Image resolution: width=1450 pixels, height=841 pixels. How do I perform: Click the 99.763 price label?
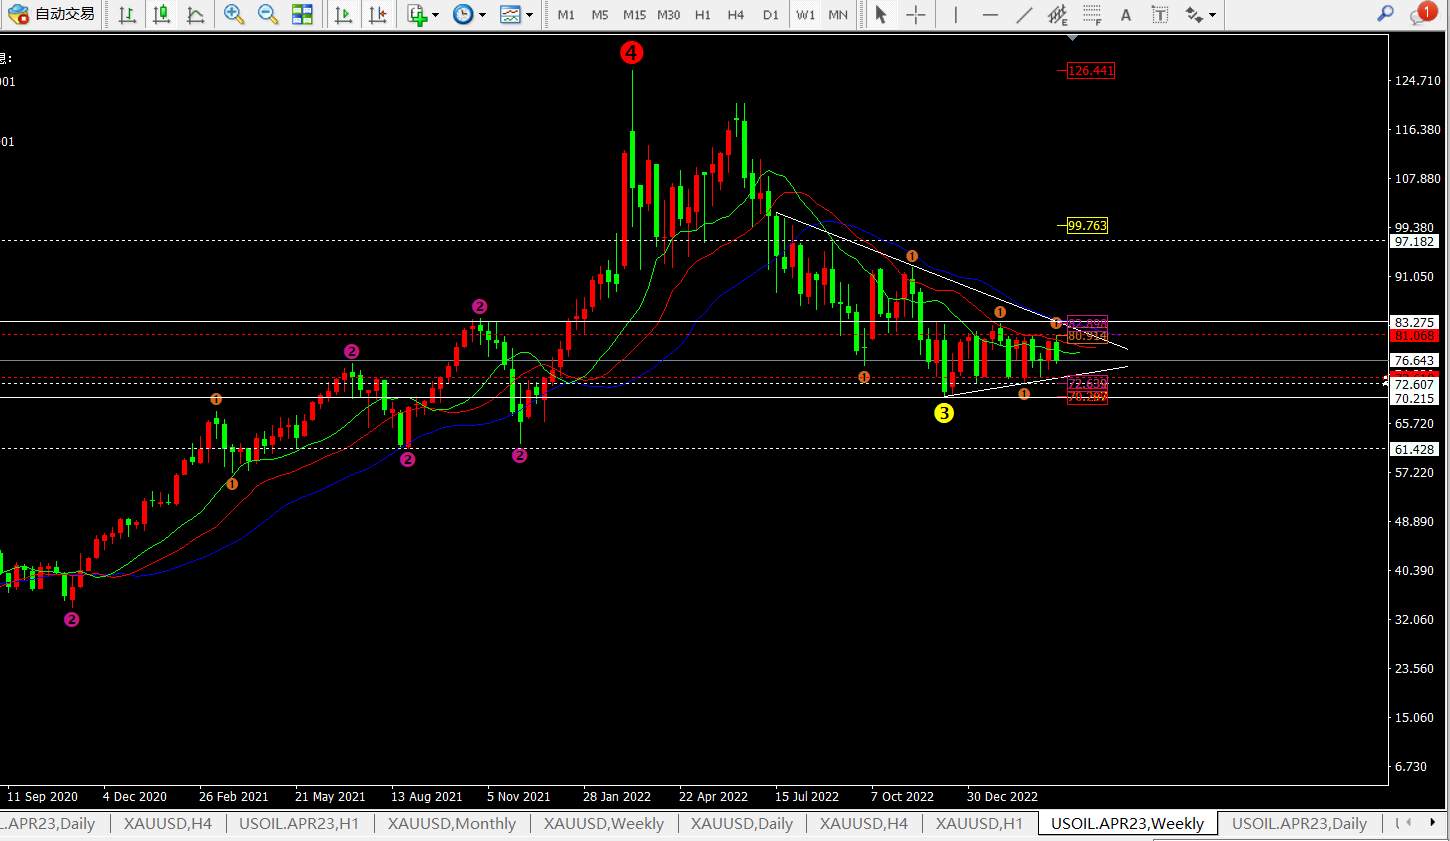tap(1087, 226)
